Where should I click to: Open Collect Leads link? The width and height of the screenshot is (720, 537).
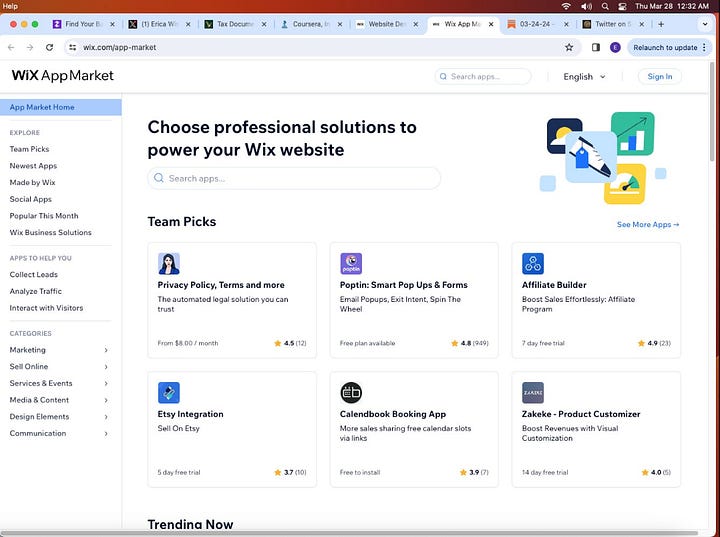pos(34,275)
